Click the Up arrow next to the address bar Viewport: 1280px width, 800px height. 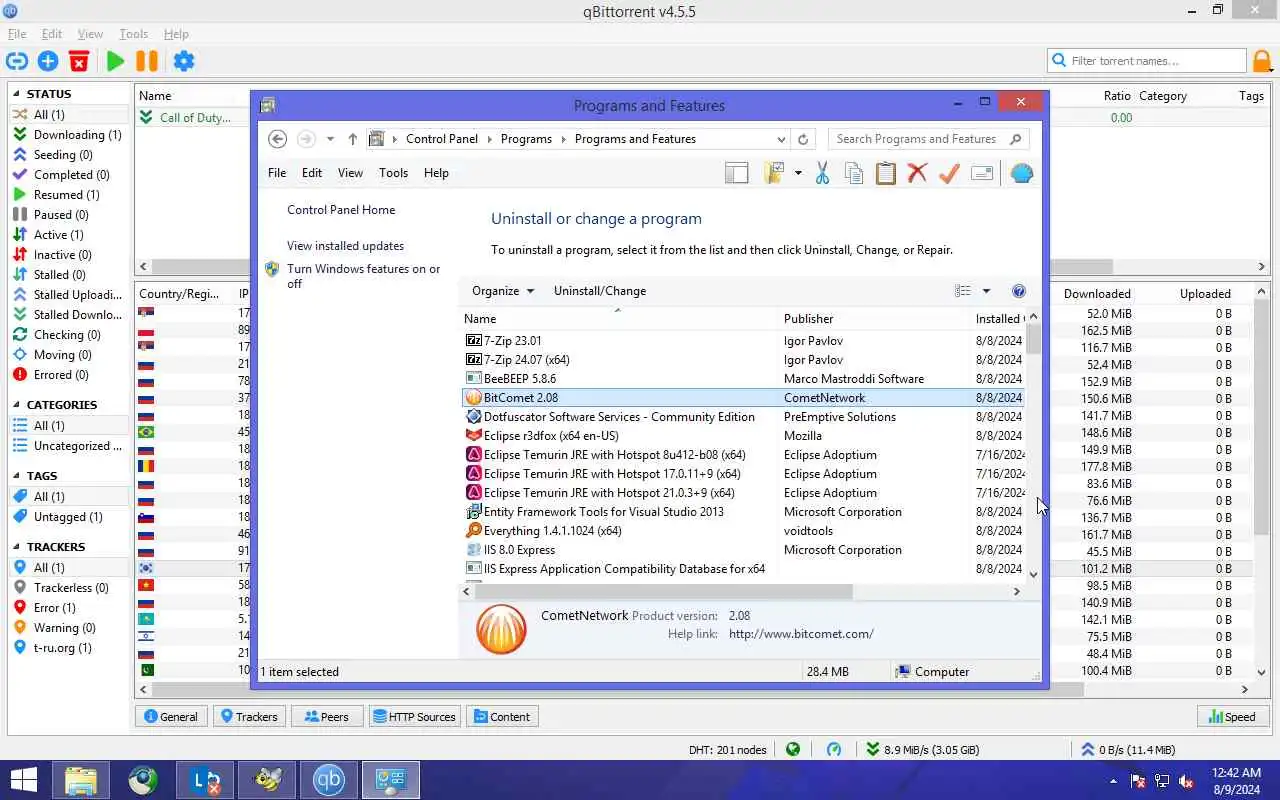(352, 139)
